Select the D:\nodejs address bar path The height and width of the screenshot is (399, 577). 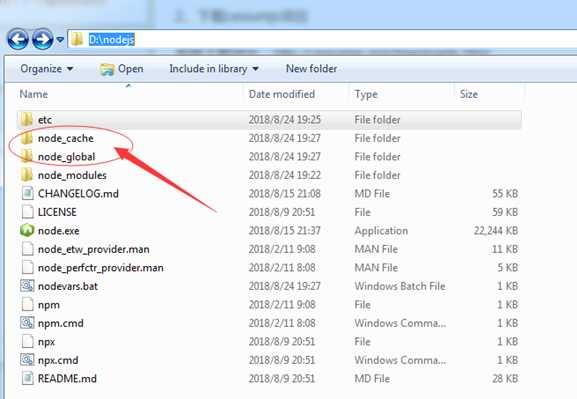(112, 39)
